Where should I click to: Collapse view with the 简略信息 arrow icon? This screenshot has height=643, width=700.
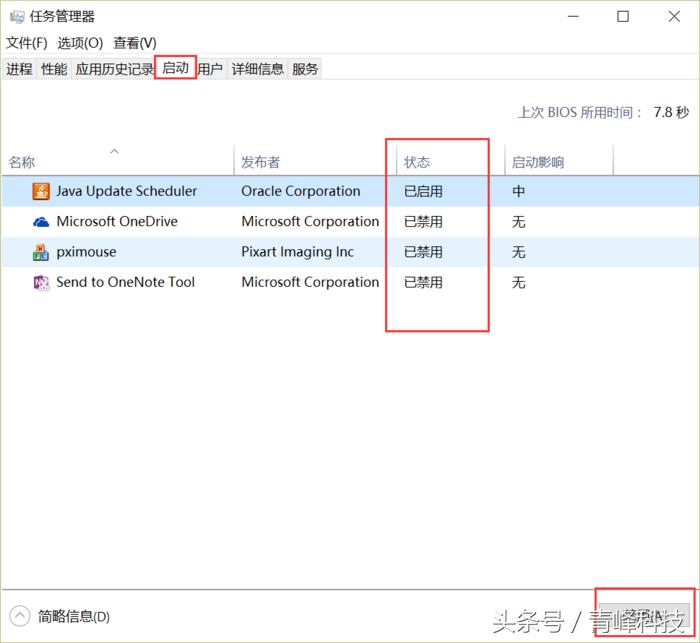(19, 616)
